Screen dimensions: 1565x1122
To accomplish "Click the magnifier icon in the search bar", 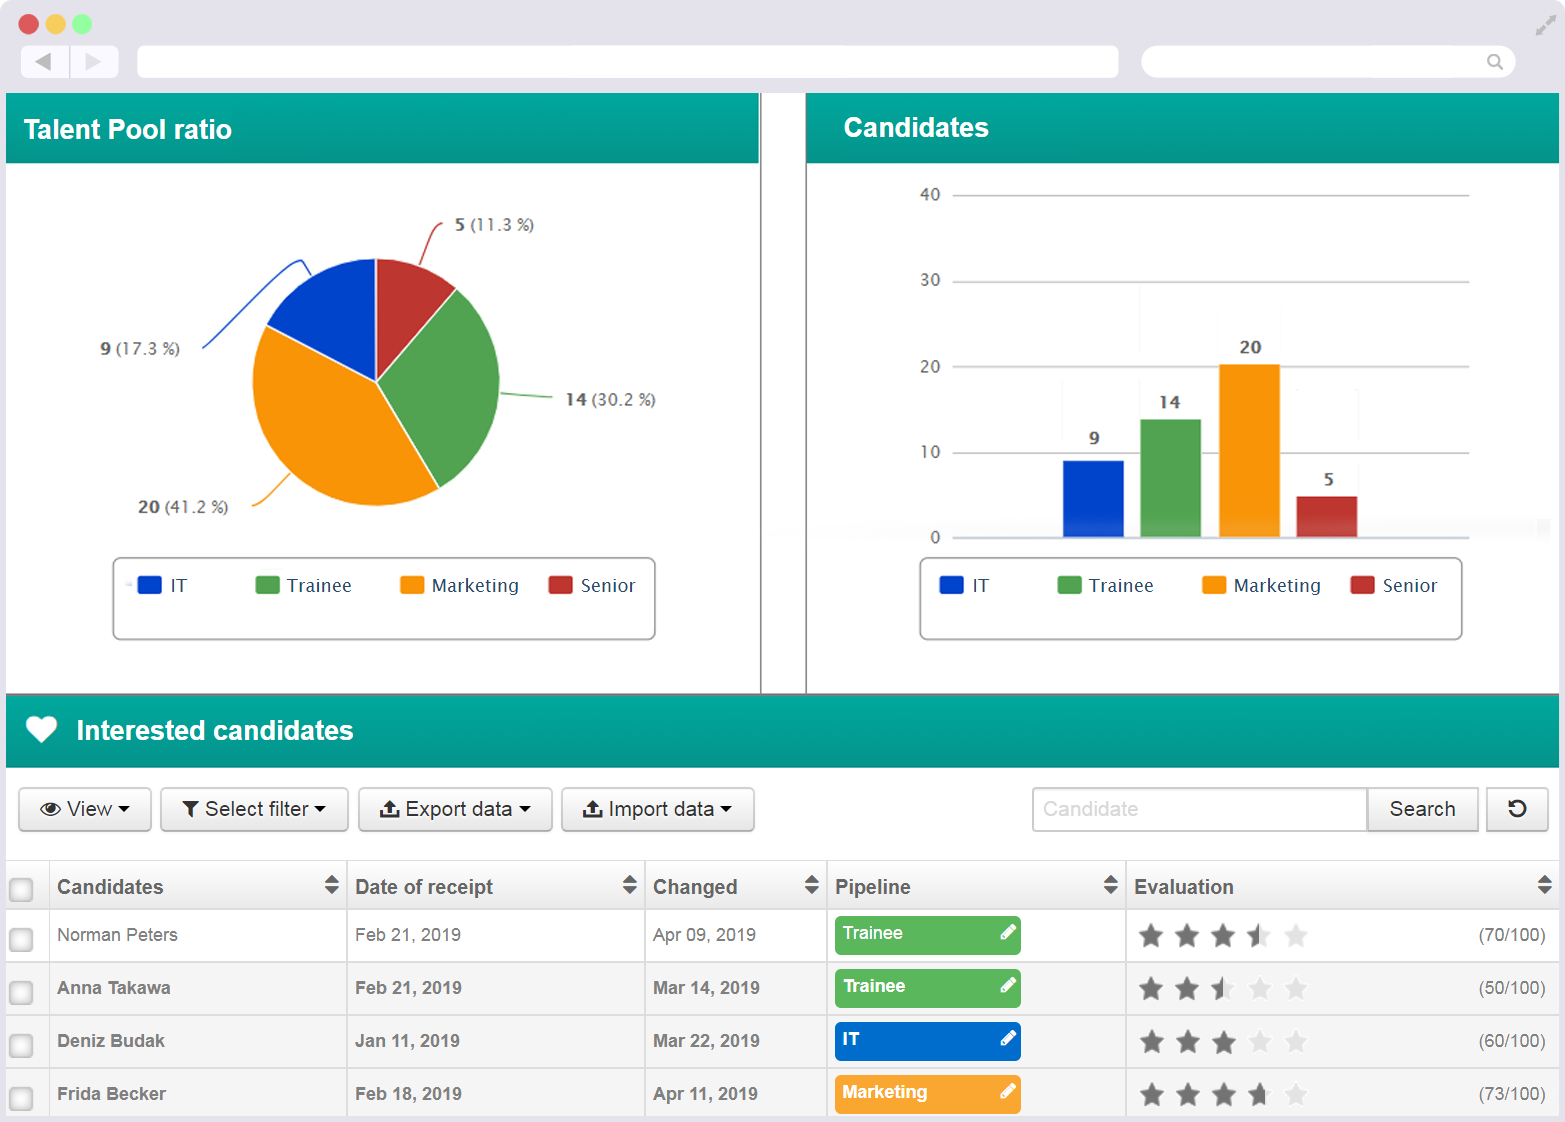I will click(1495, 61).
